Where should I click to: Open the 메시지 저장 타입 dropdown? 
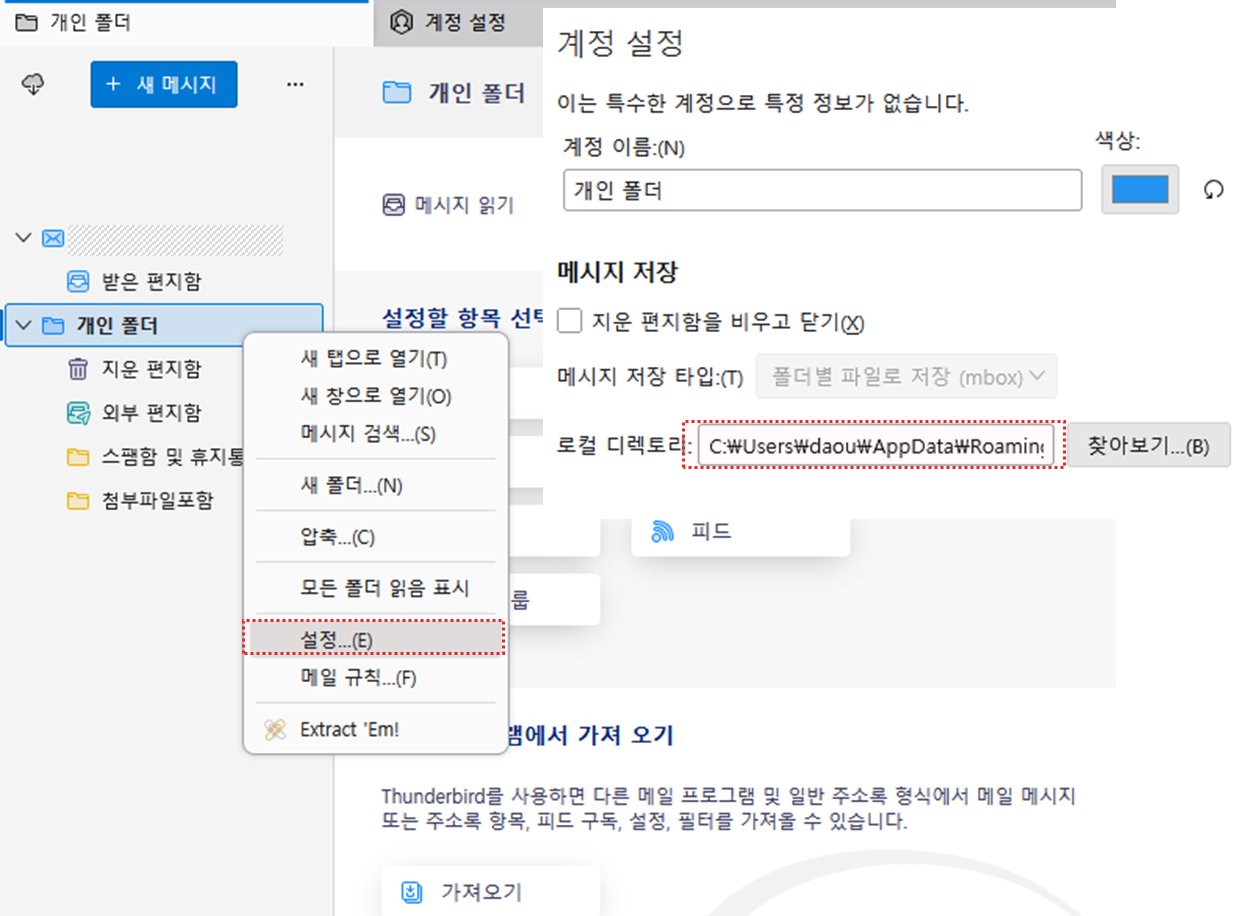coord(906,378)
